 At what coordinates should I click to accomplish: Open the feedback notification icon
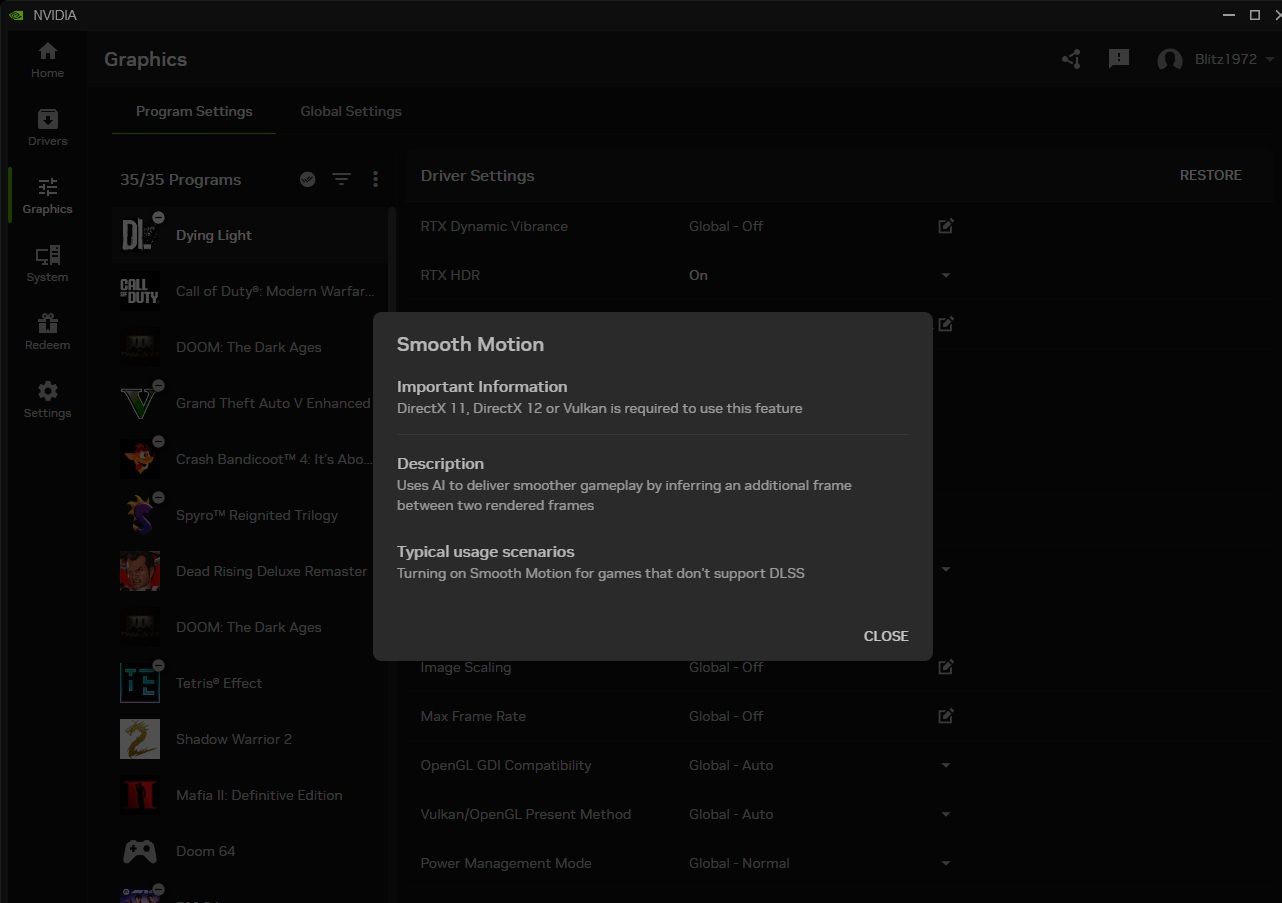click(x=1119, y=59)
